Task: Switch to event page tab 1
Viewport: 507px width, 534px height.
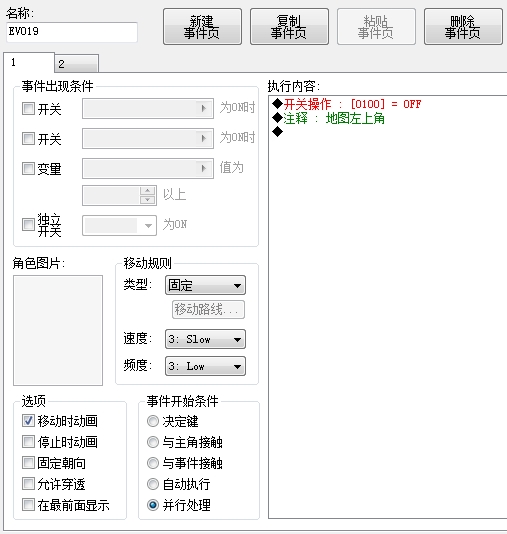Action: coord(29,62)
